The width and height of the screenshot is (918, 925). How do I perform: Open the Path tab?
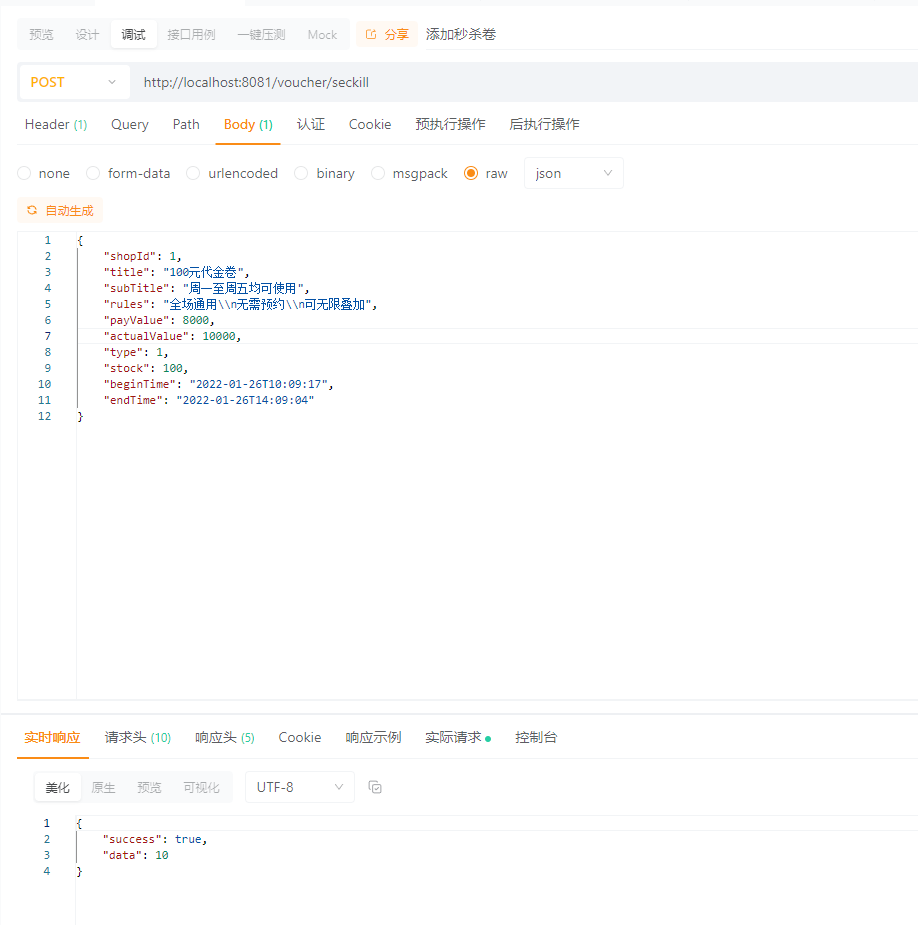click(x=186, y=124)
